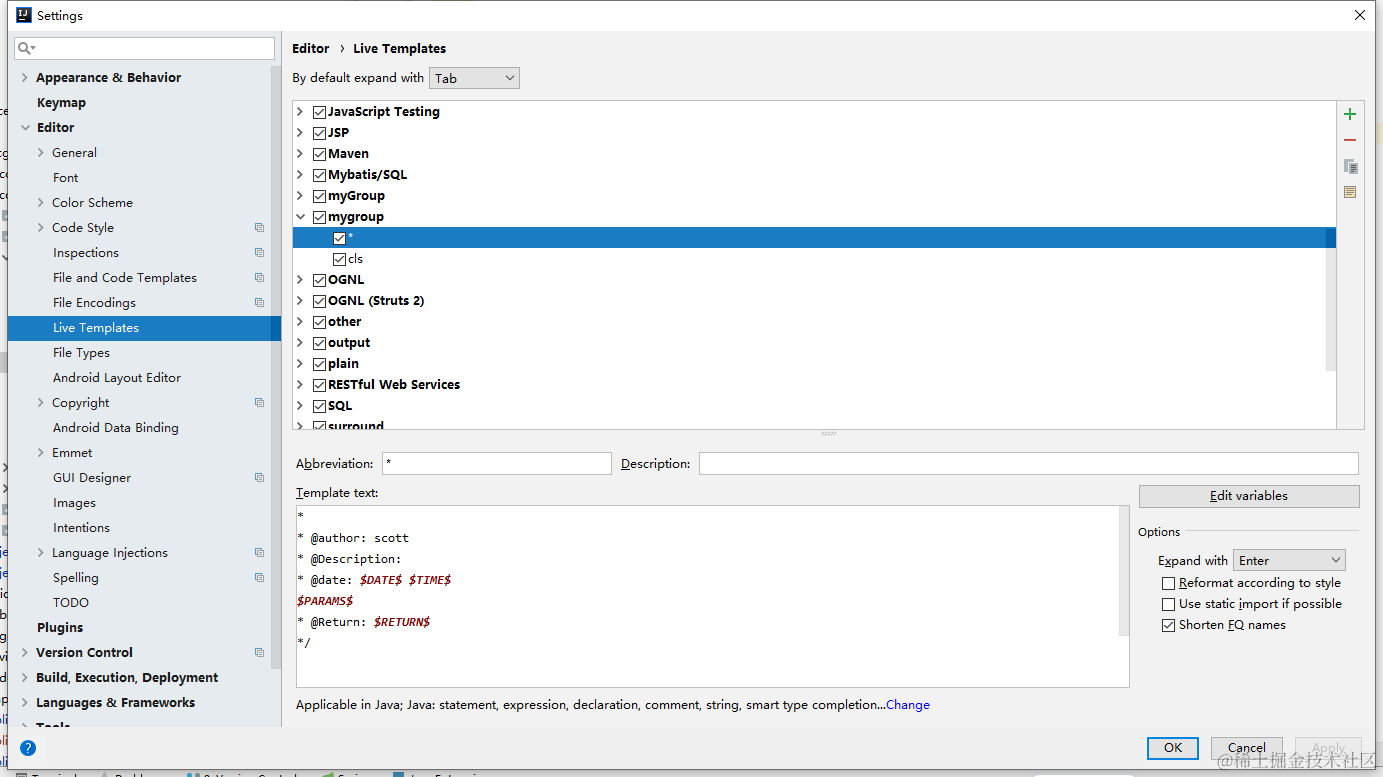Viewport: 1383px width, 777px height.
Task: Add a new live template with plus icon
Action: tap(1350, 114)
